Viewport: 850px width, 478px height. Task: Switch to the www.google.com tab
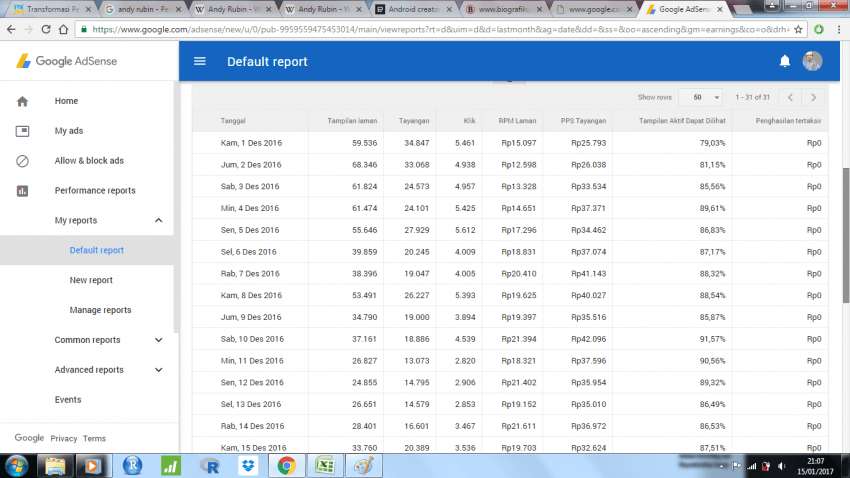click(x=594, y=9)
